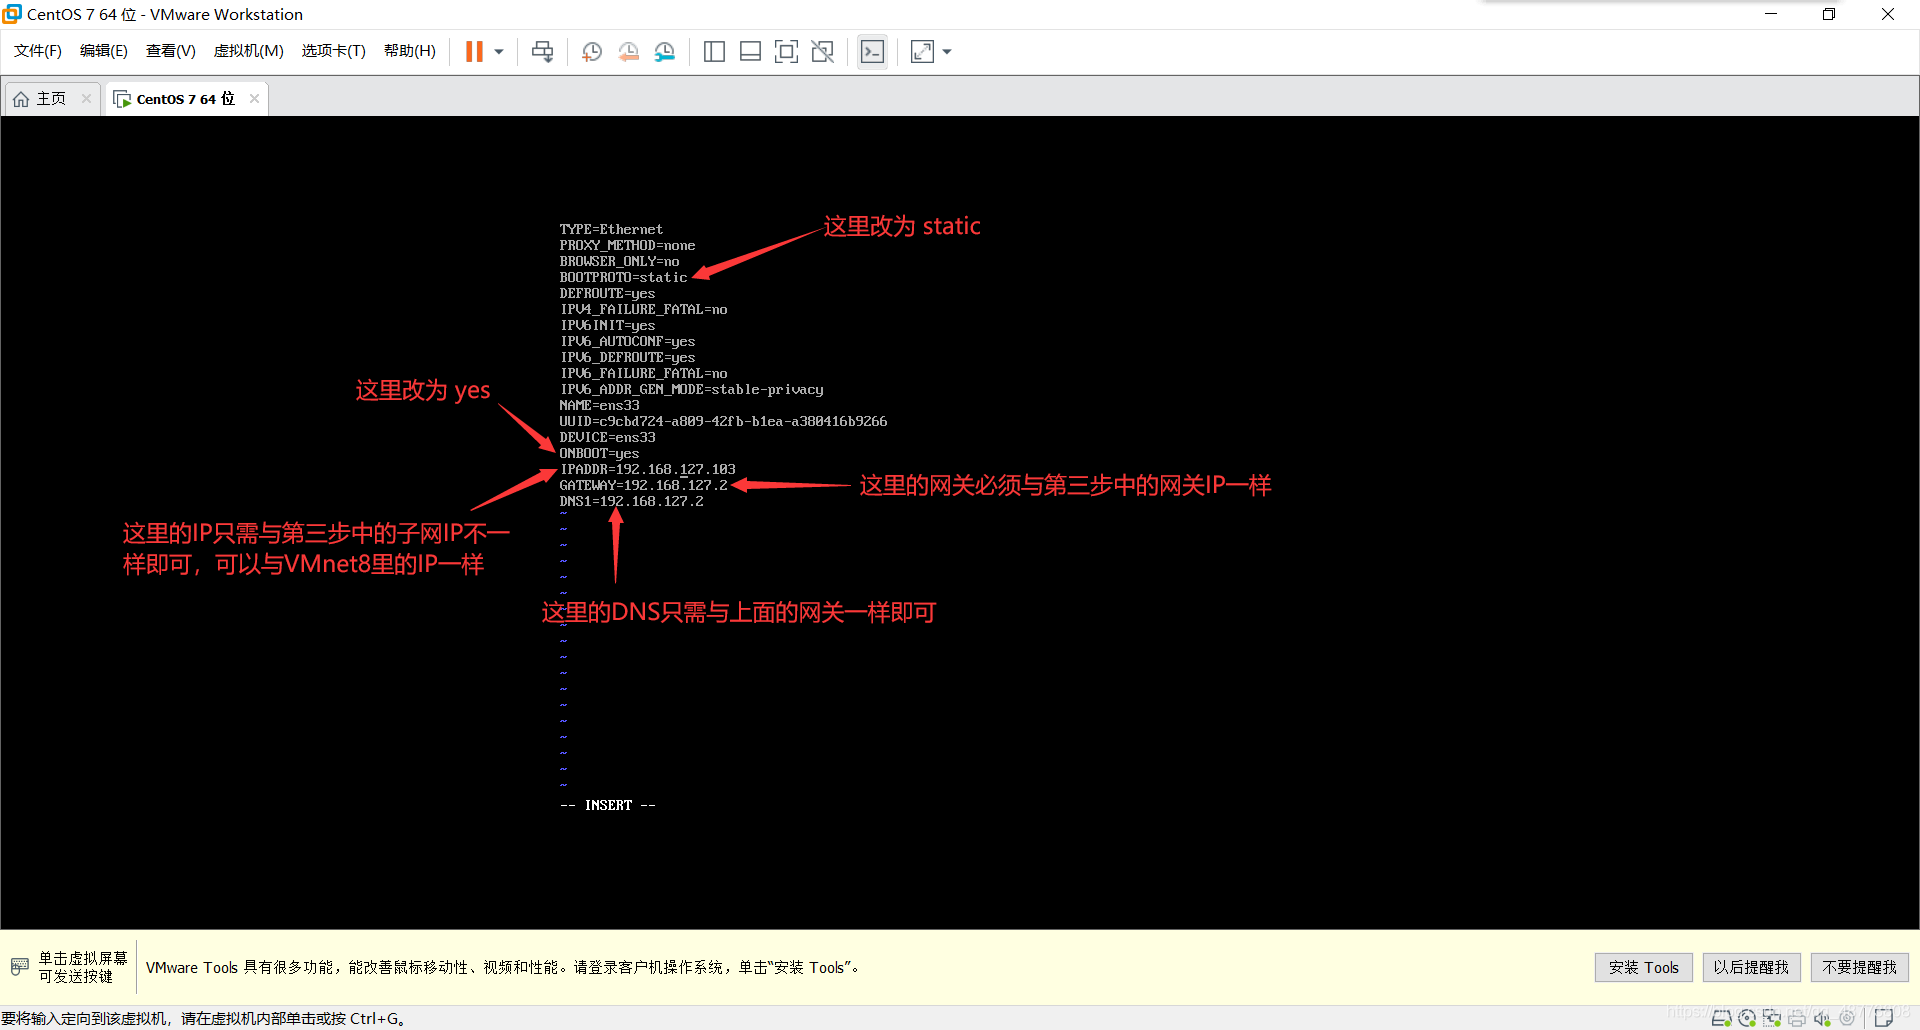The image size is (1920, 1030).
Task: Open the snapshot manager
Action: coord(665,51)
